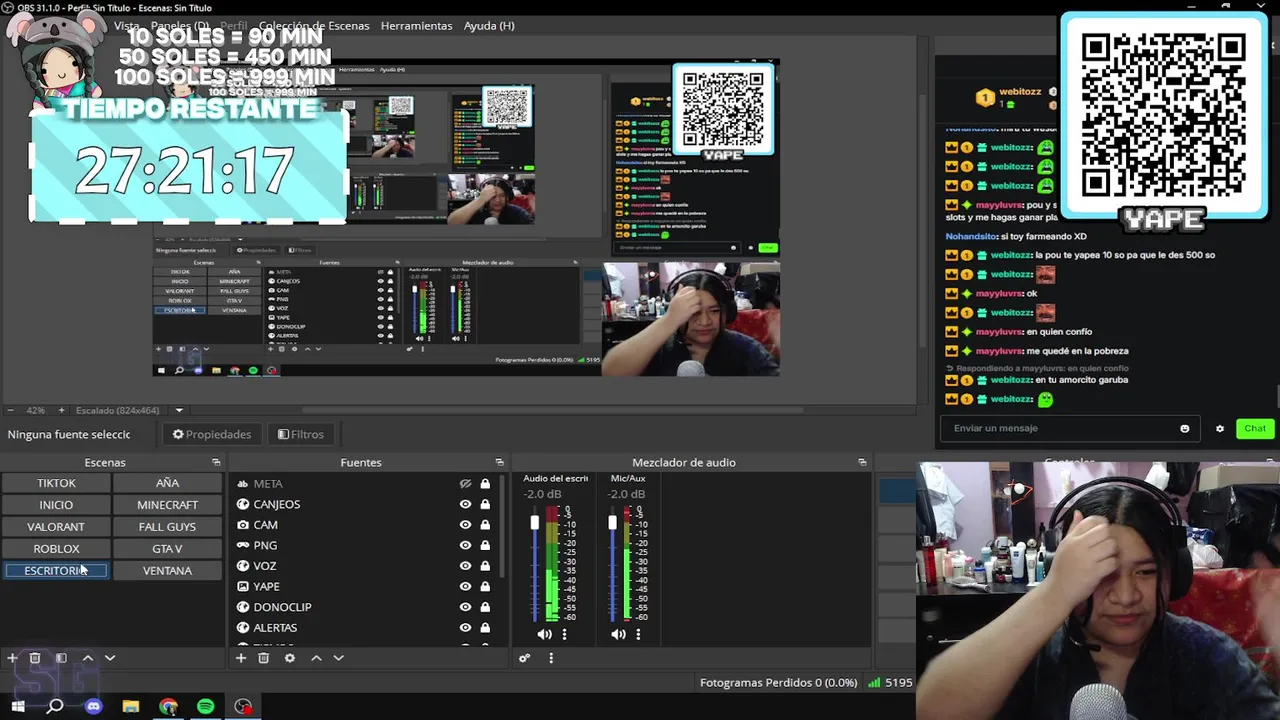Add a new scene with the plus icon in Escenas
This screenshot has width=1280, height=720.
coord(12,658)
